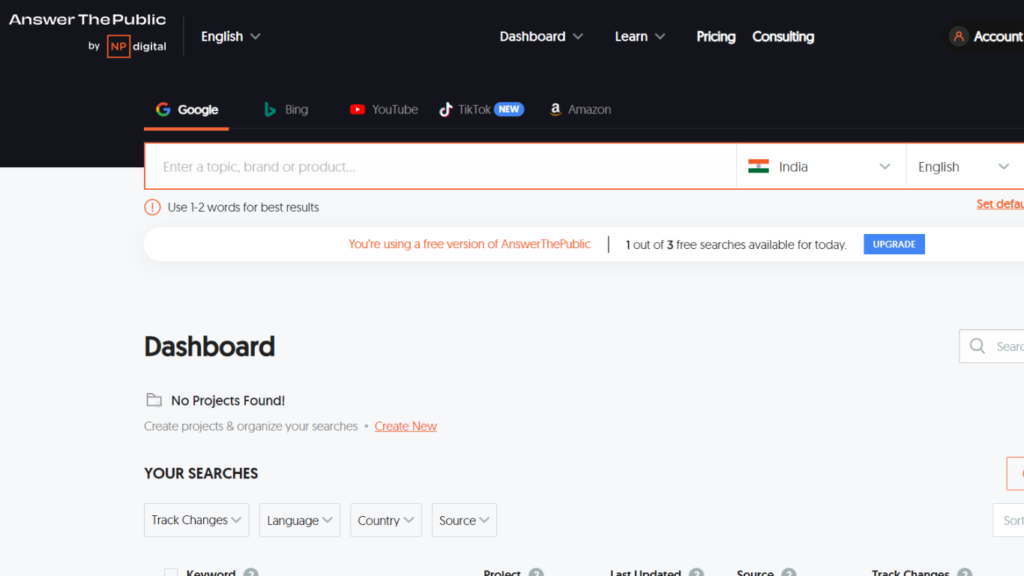The height and width of the screenshot is (576, 1024).
Task: Open the Language filter dropdown
Action: [300, 520]
